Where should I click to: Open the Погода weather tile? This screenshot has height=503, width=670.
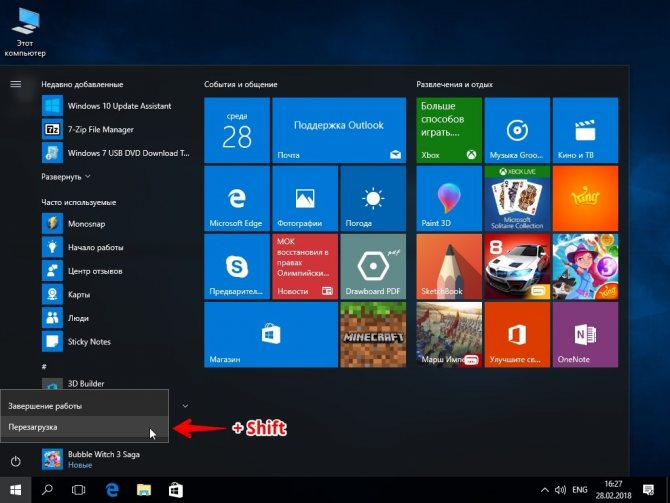(373, 198)
